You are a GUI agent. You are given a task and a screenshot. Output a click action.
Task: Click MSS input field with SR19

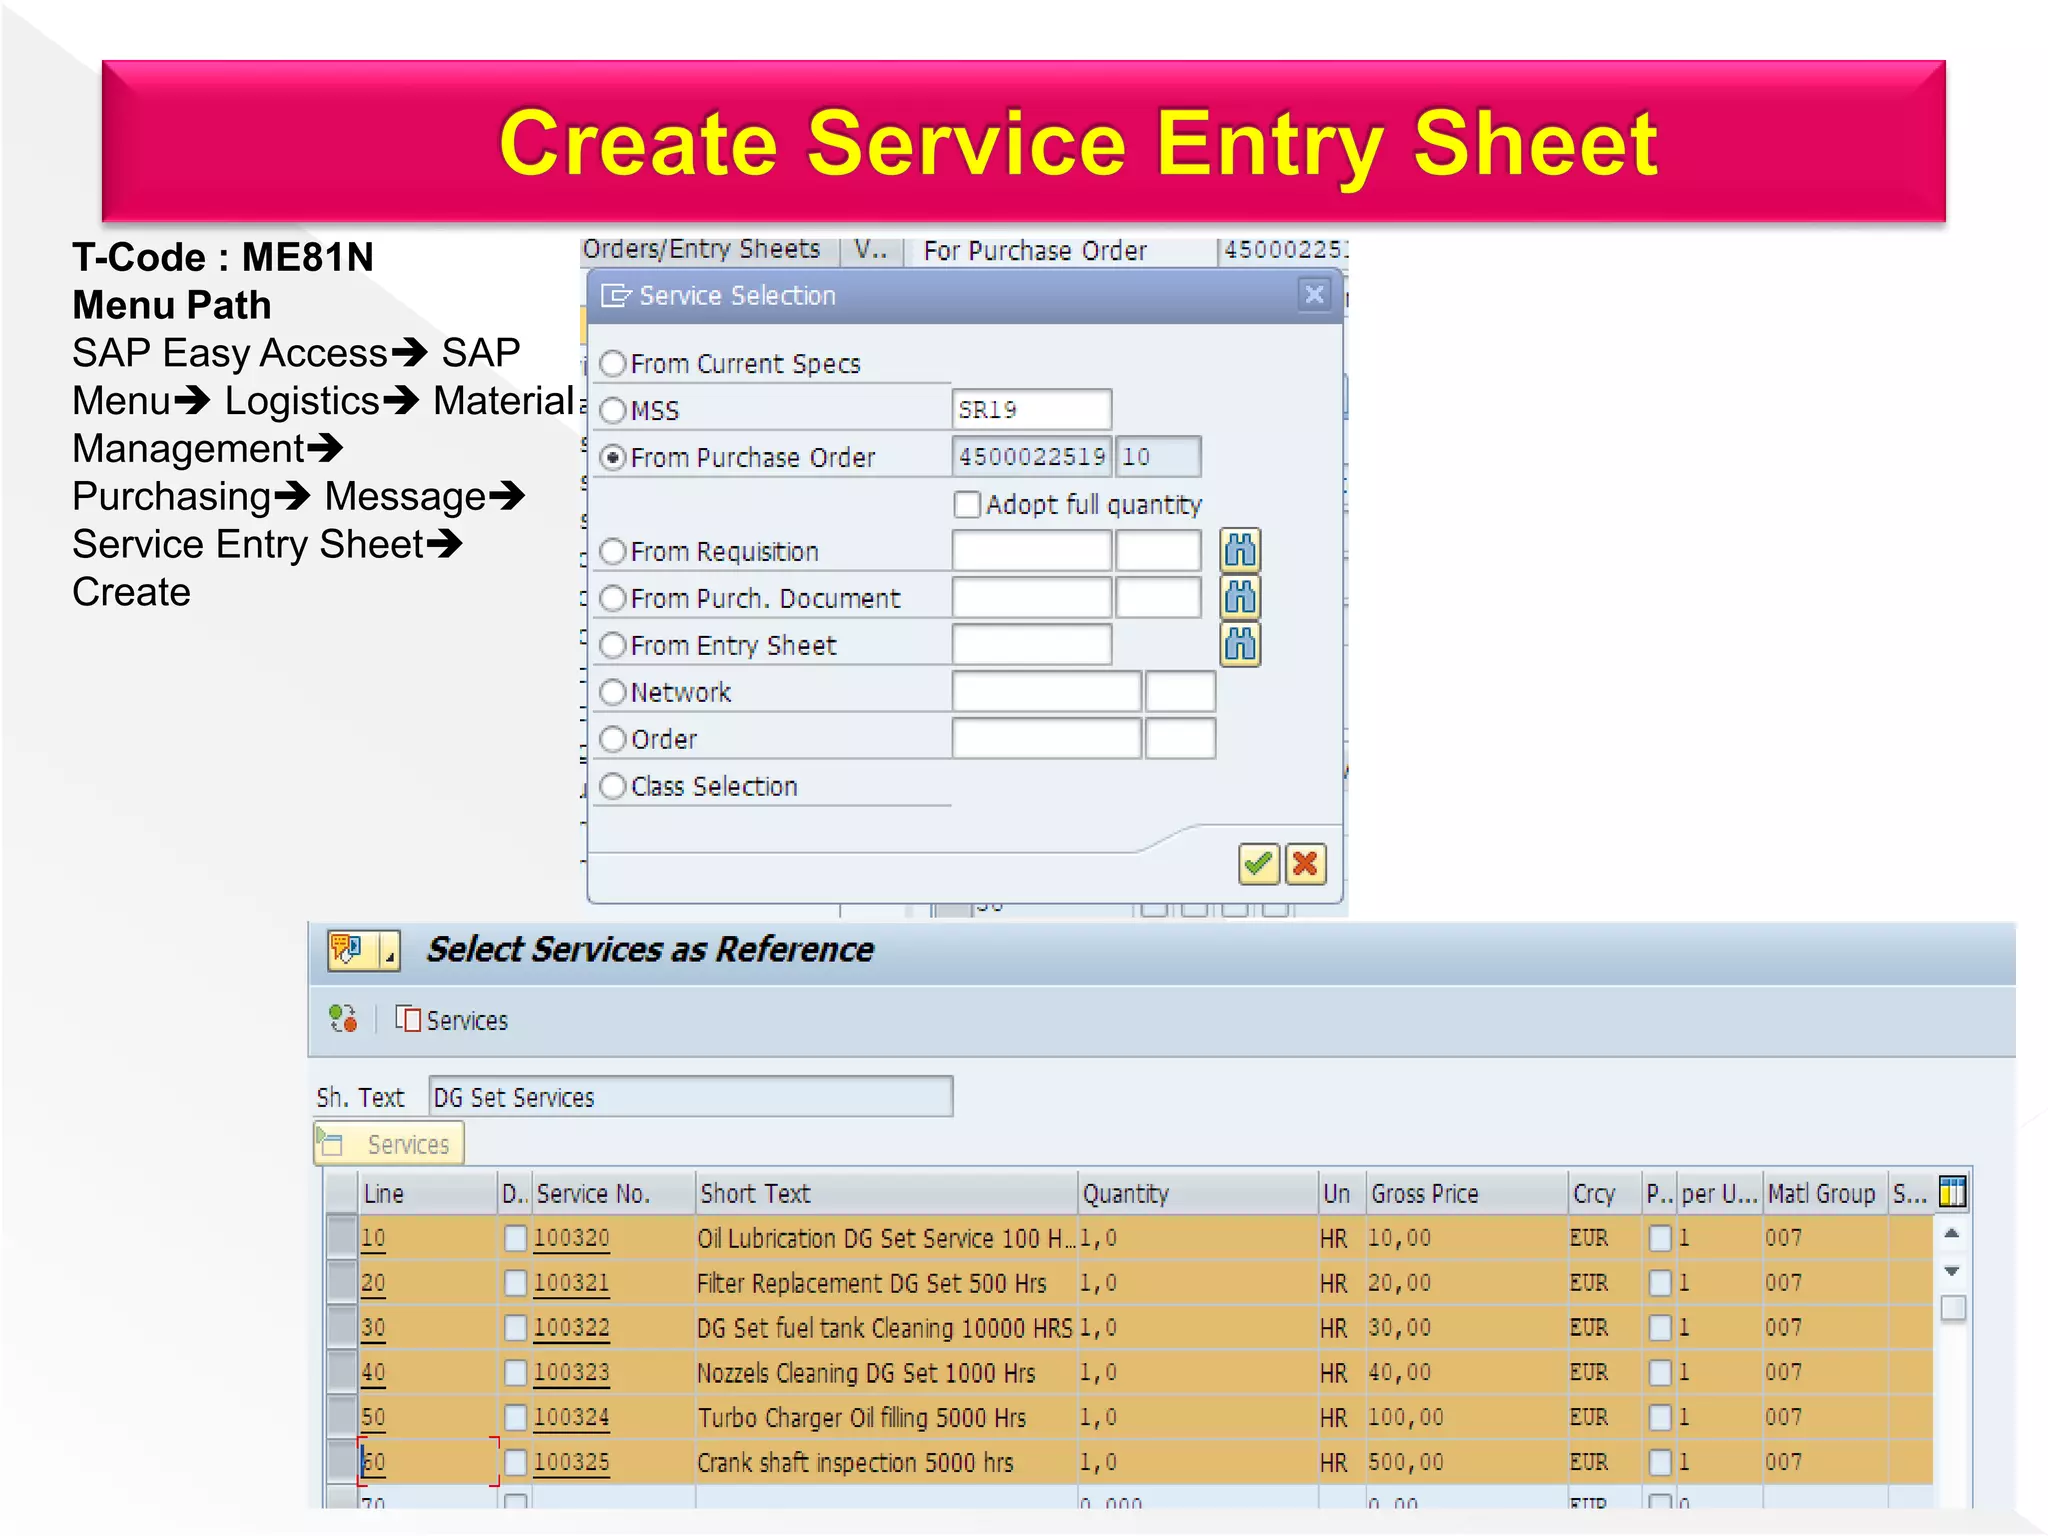(1031, 409)
